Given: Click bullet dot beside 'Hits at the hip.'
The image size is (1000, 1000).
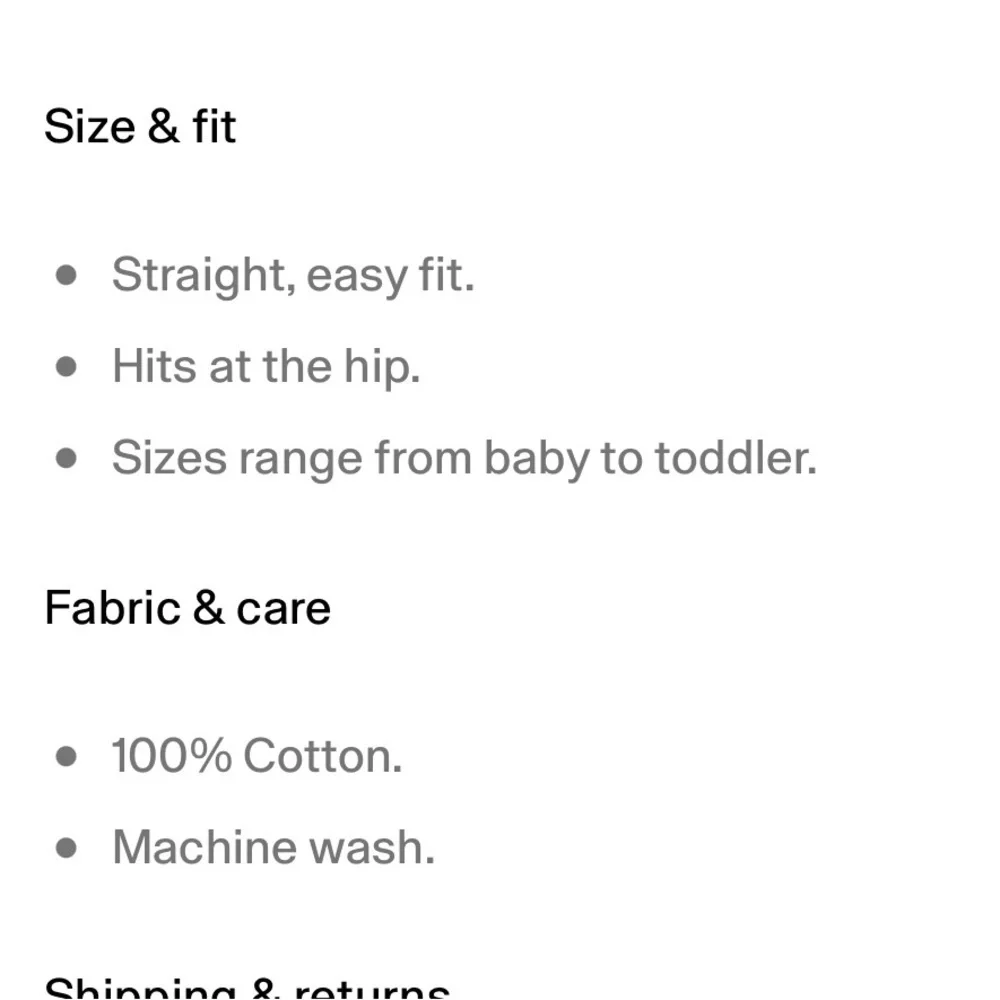Looking at the screenshot, I should tap(66, 367).
